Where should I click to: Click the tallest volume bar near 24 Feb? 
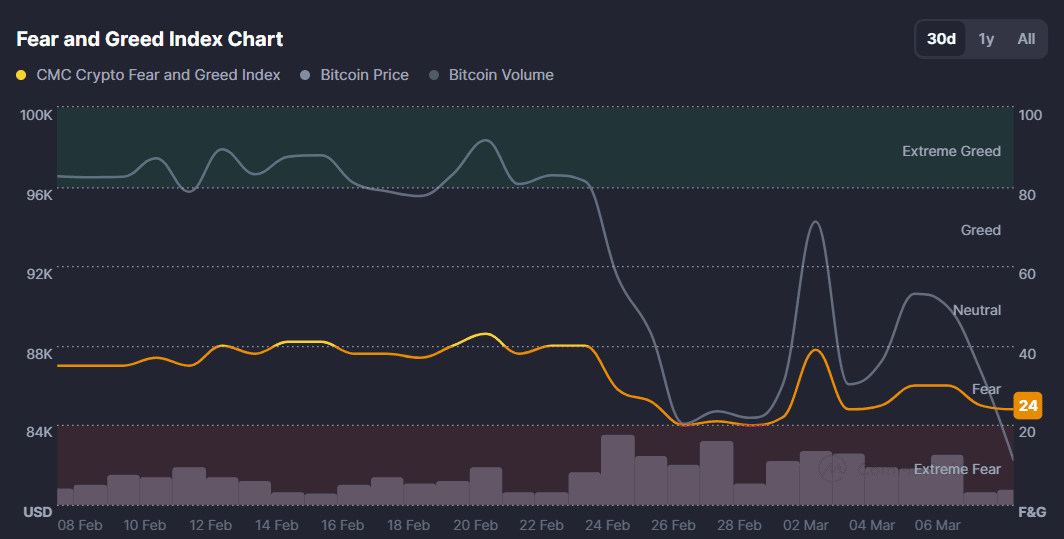(x=617, y=468)
